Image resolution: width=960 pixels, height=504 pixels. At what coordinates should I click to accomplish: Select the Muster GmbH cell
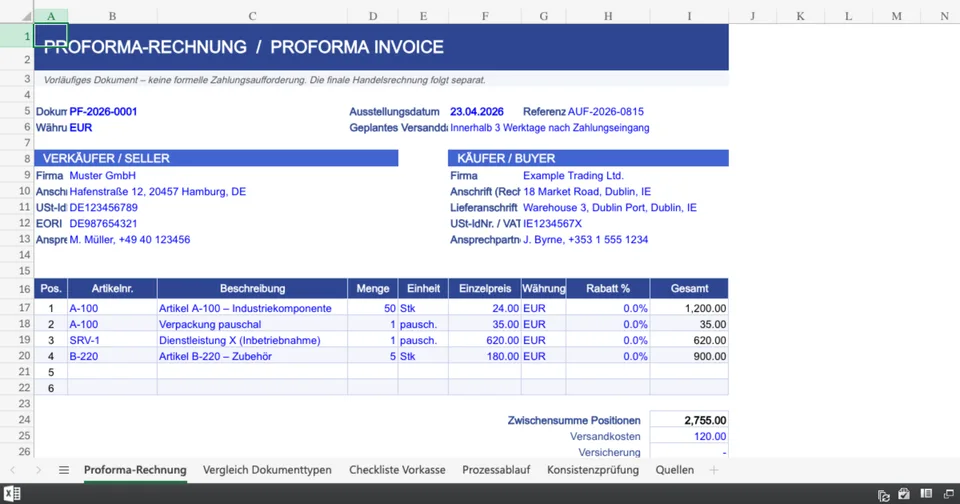pyautogui.click(x=102, y=175)
